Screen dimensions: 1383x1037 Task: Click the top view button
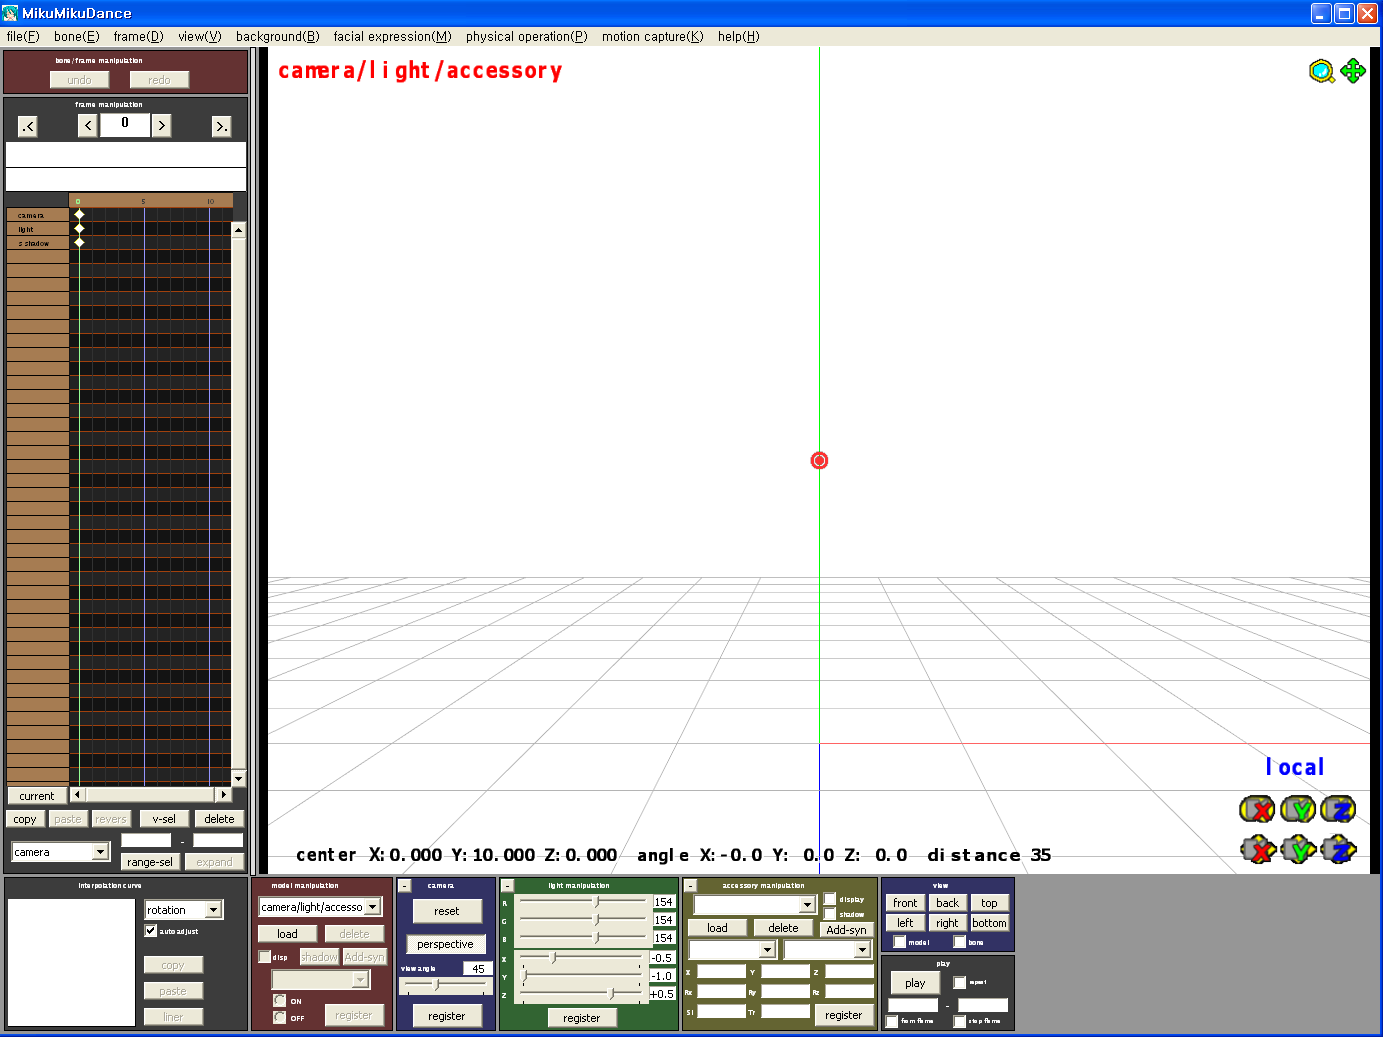(x=989, y=902)
